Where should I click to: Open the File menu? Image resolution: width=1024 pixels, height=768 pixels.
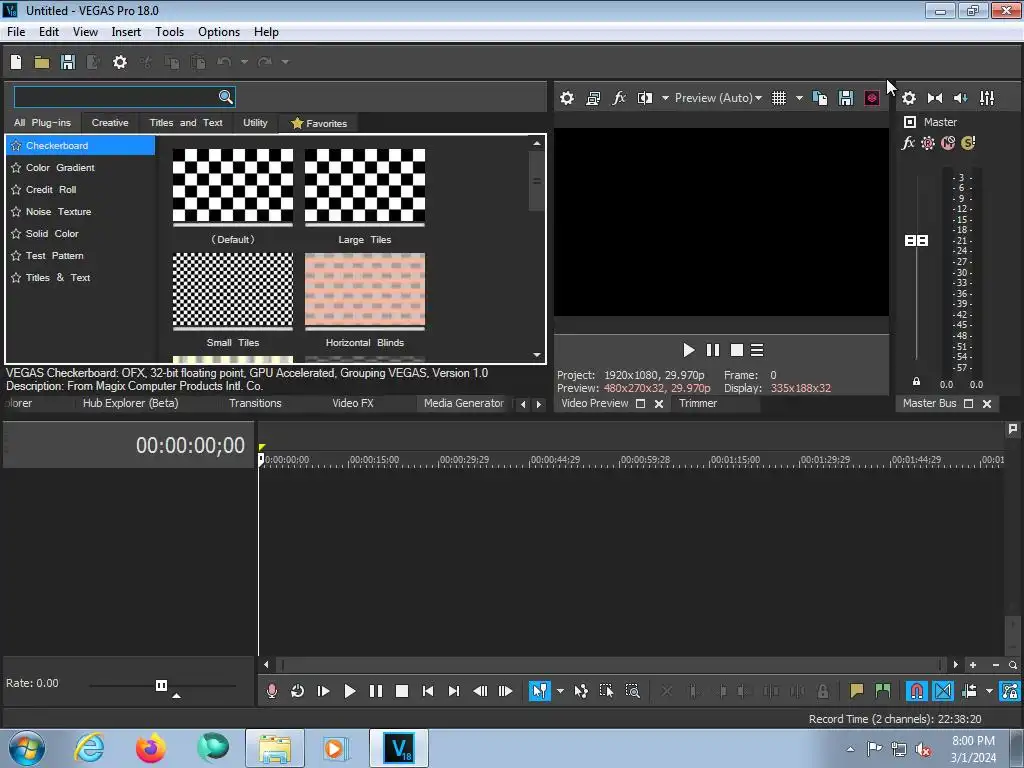[16, 32]
